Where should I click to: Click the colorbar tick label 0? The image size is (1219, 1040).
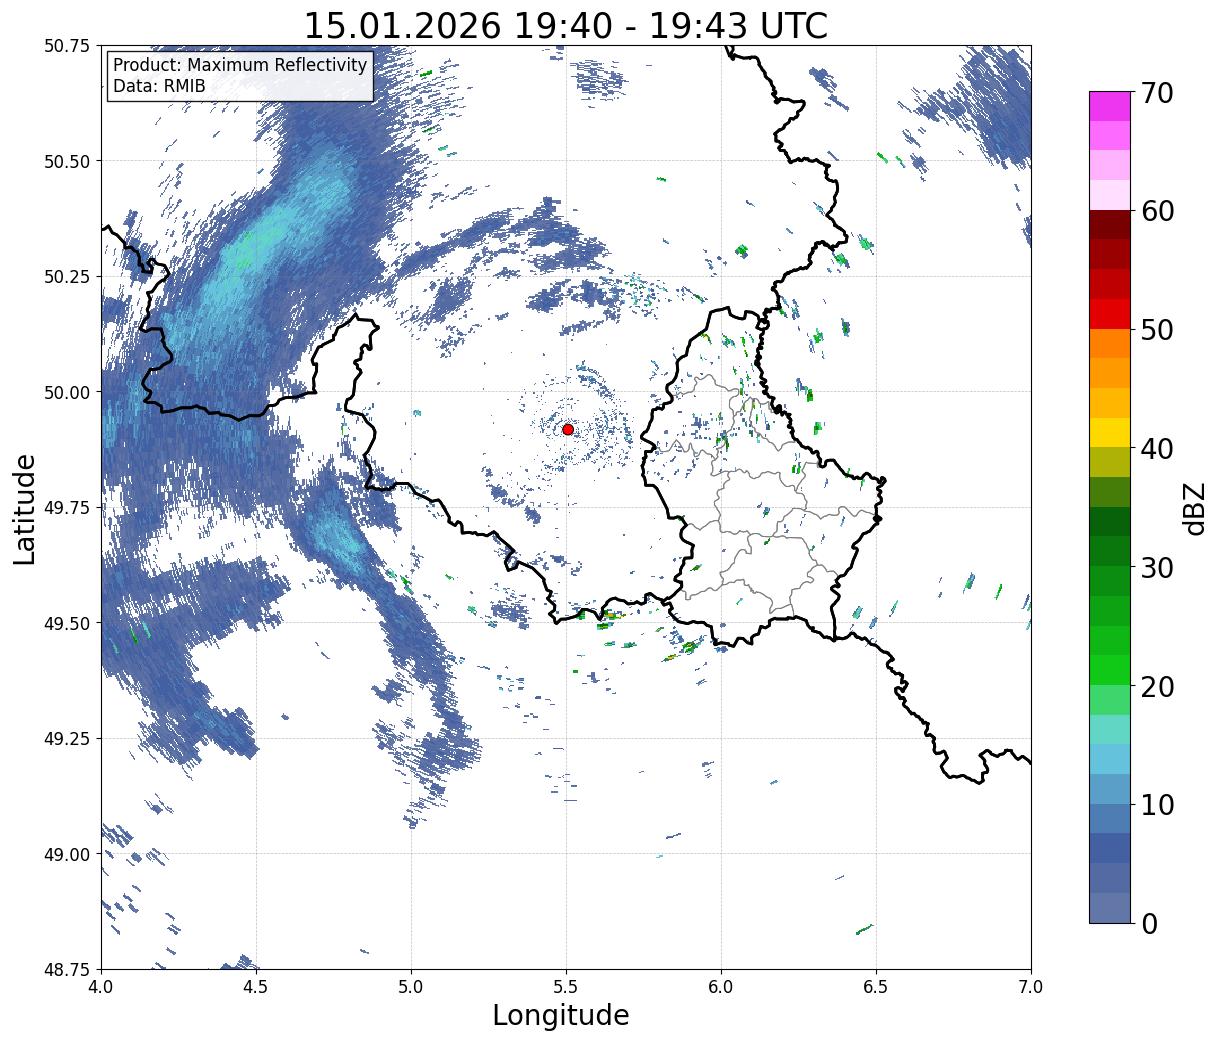coord(1149,923)
